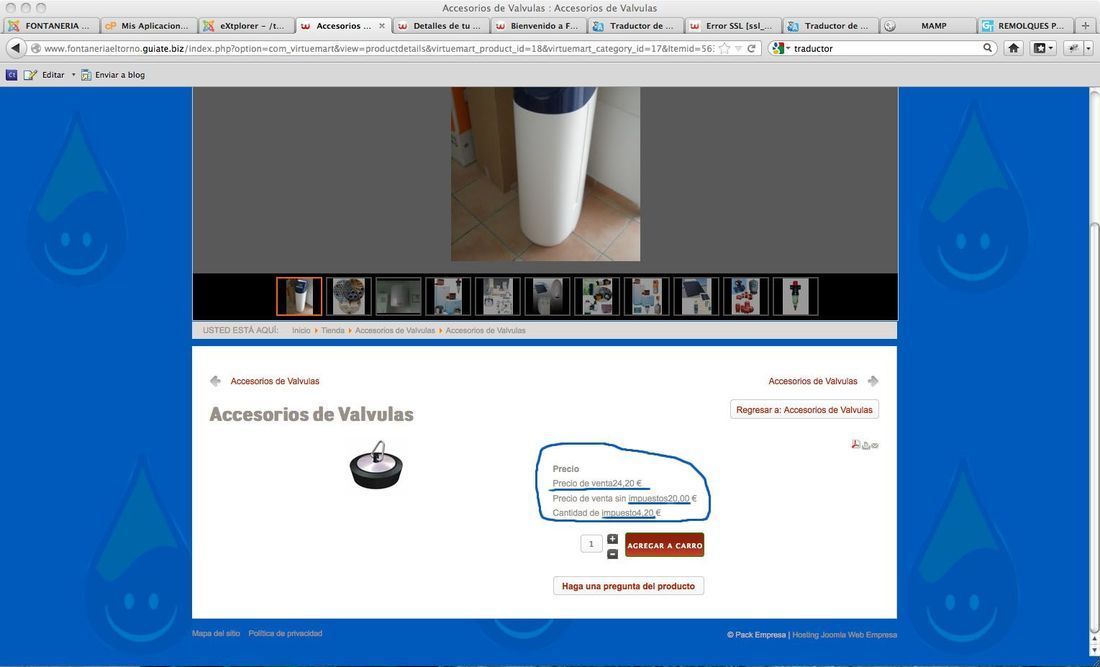Image resolution: width=1100 pixels, height=667 pixels.
Task: Click the search field containing 'traductor'
Action: [885, 48]
